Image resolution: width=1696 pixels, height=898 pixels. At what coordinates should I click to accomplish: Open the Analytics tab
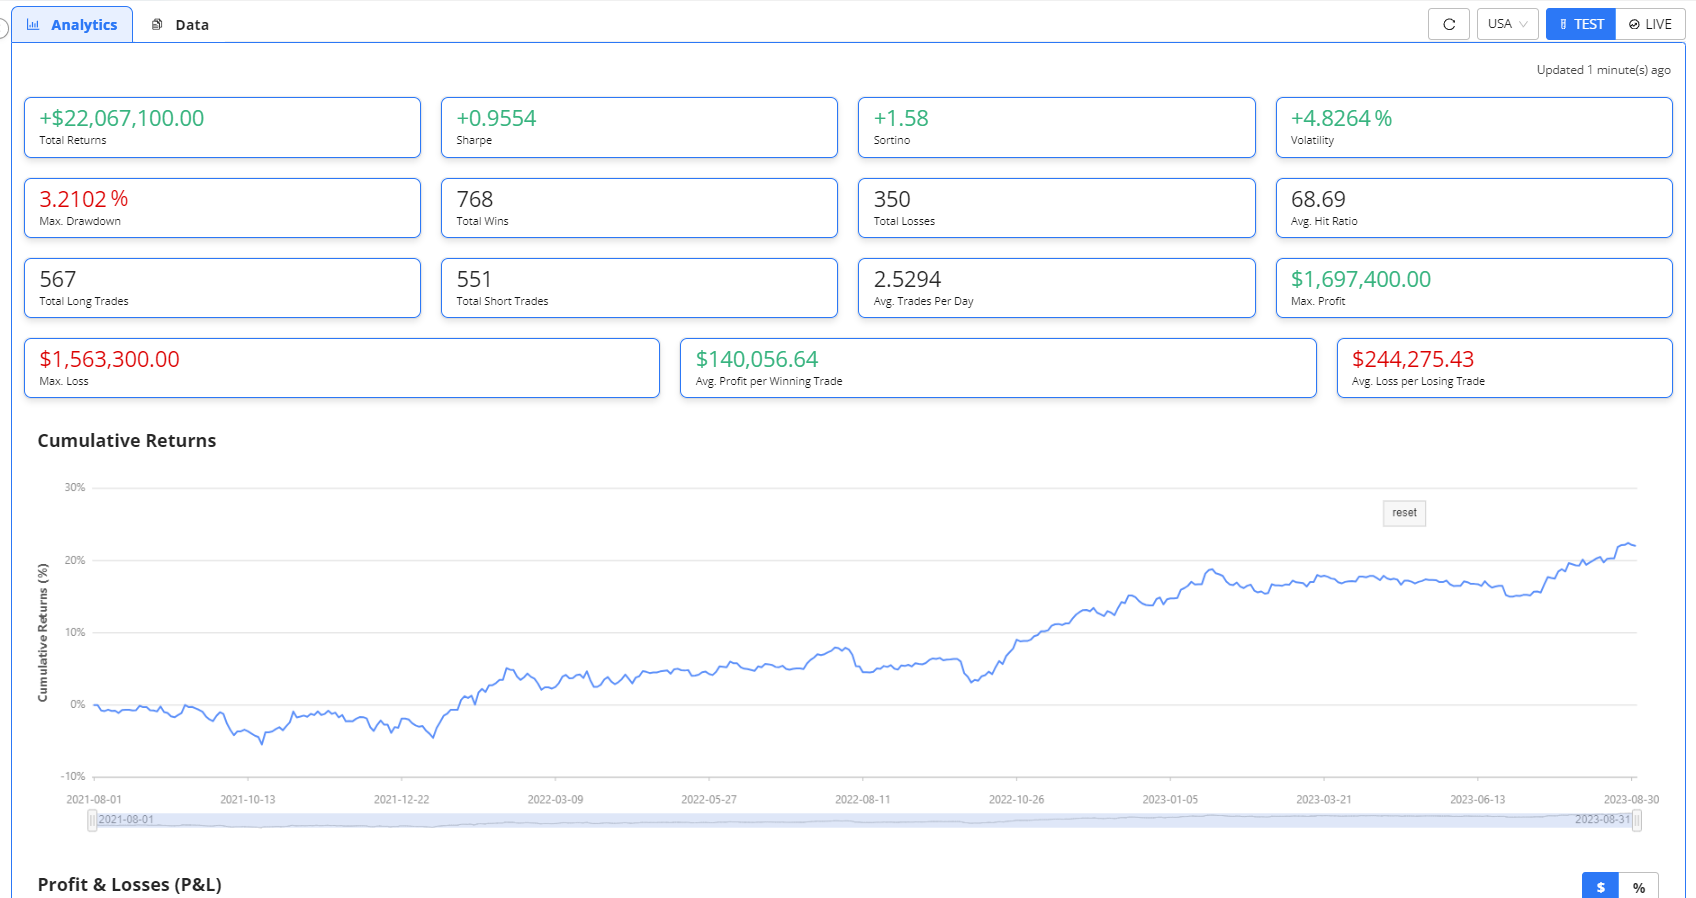click(72, 25)
